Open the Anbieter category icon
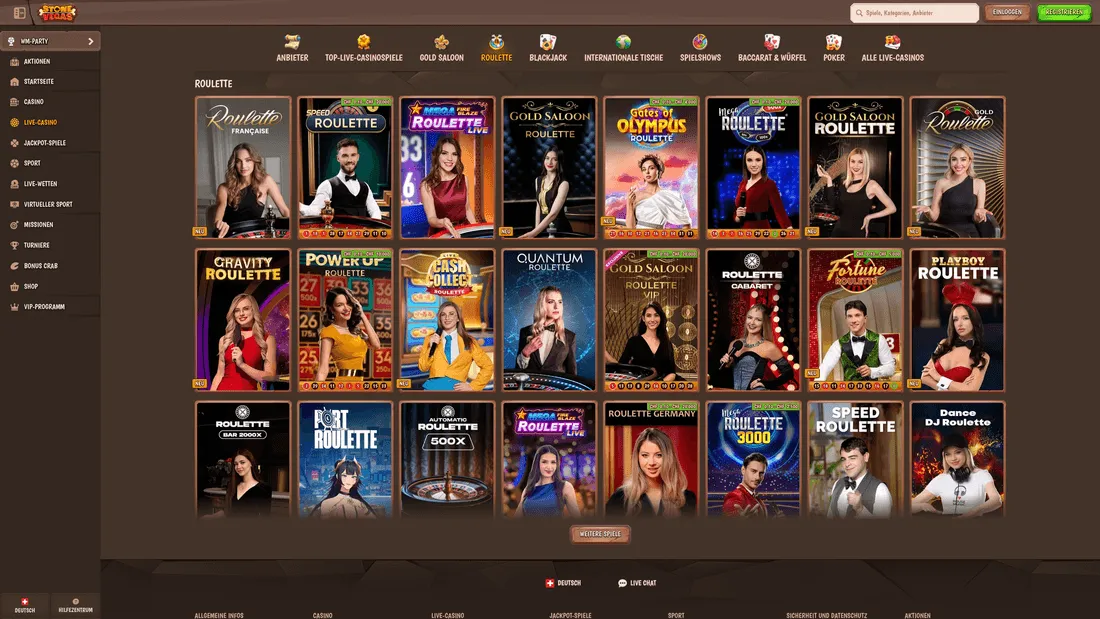This screenshot has height=619, width=1100. pyautogui.click(x=293, y=42)
